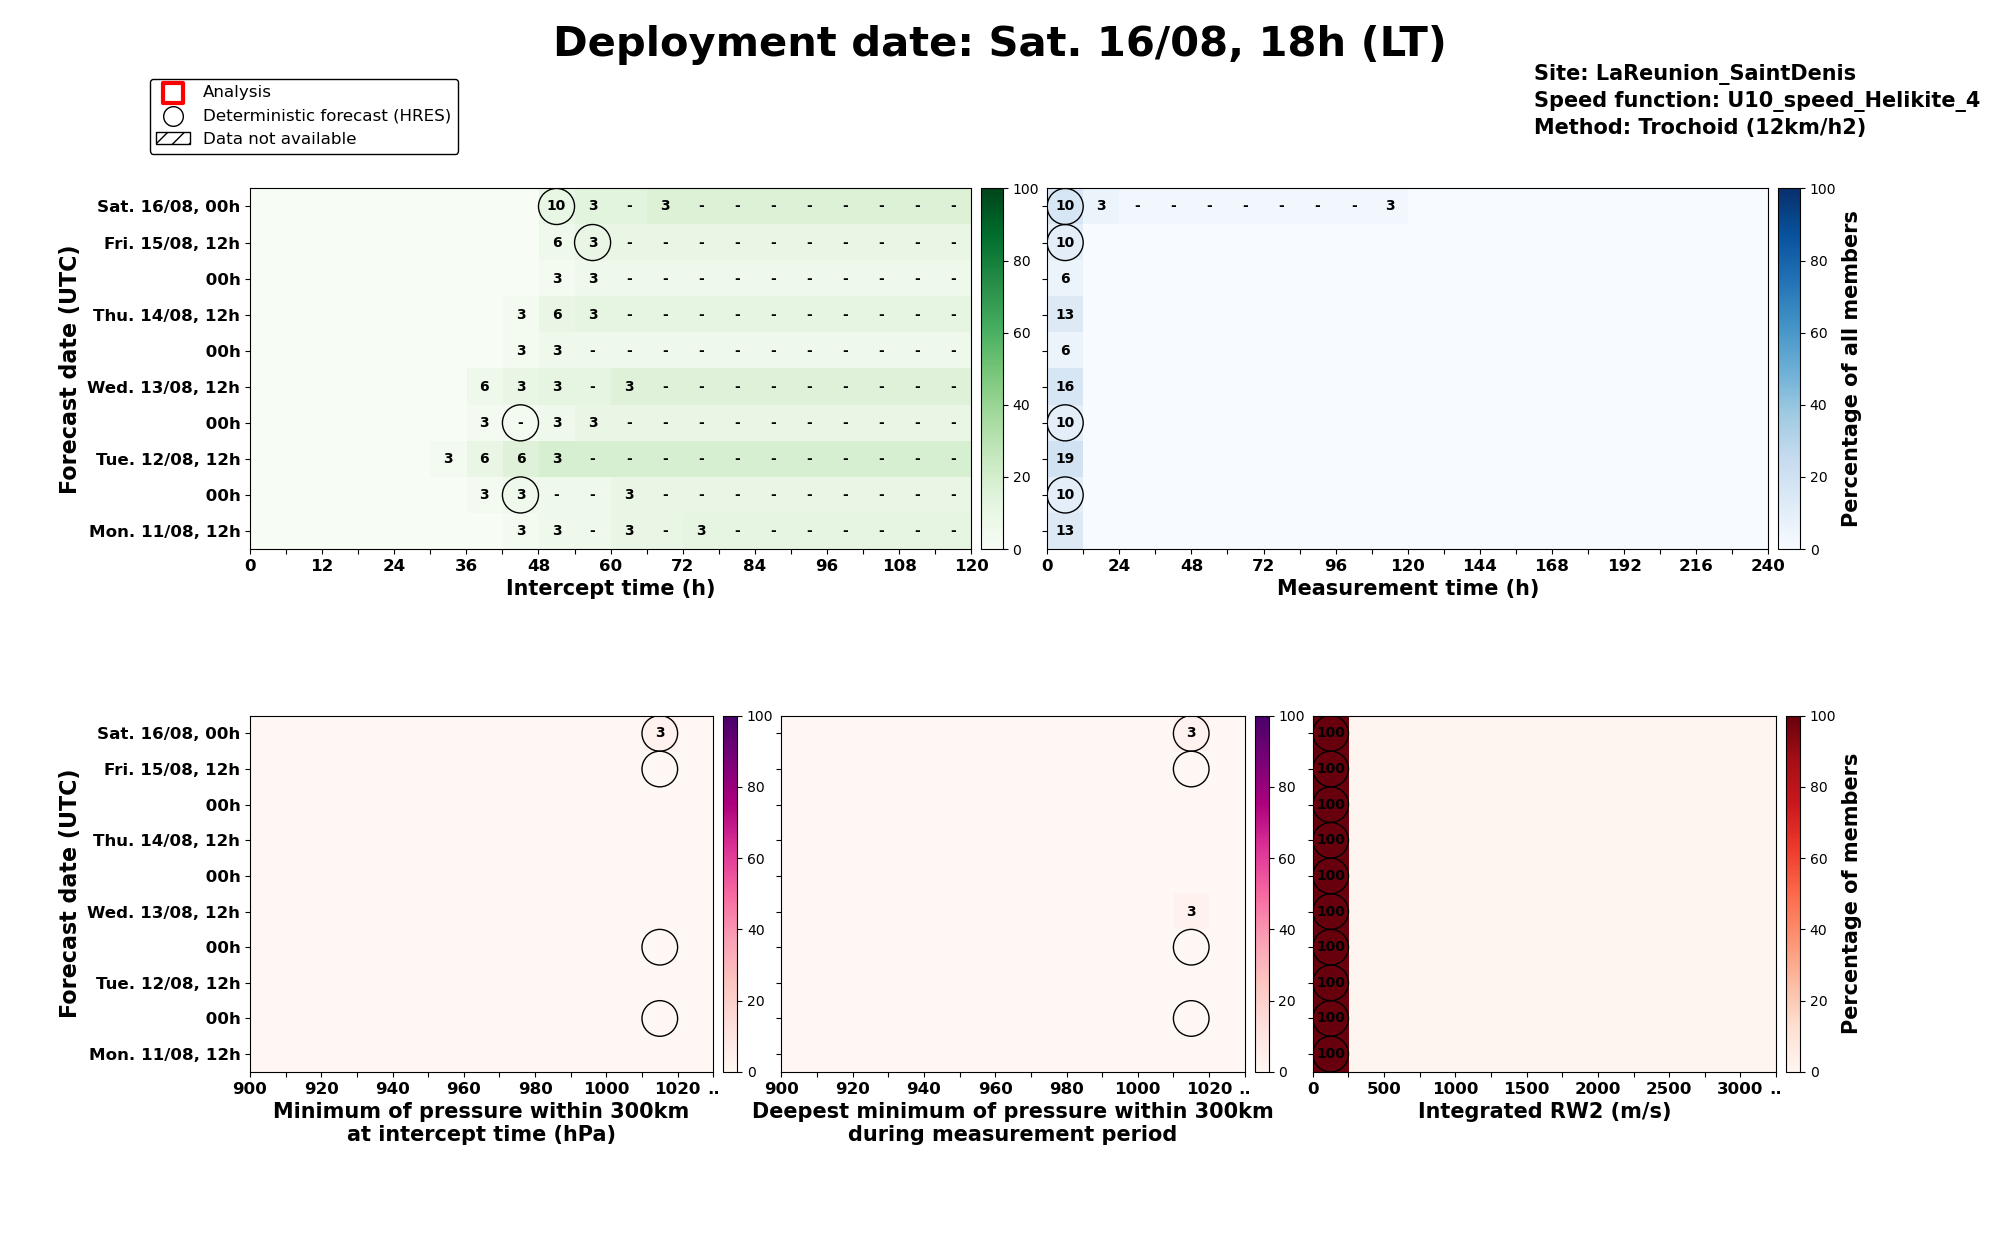Click the Measurement time (h) axis label
Viewport: 2000px width, 1250px height.
click(x=1407, y=588)
